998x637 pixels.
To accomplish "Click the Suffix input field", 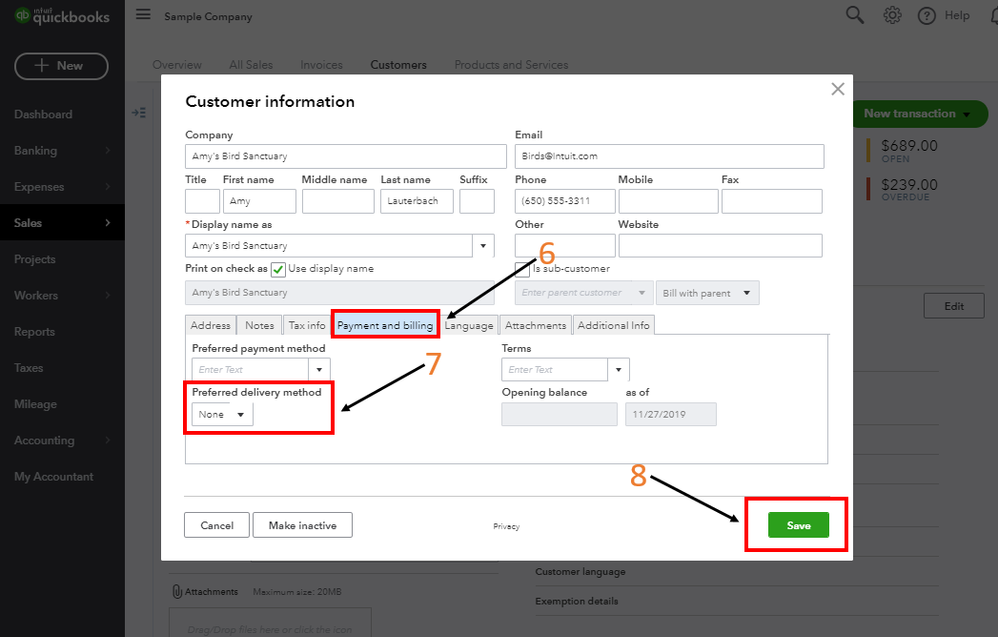I will click(477, 201).
